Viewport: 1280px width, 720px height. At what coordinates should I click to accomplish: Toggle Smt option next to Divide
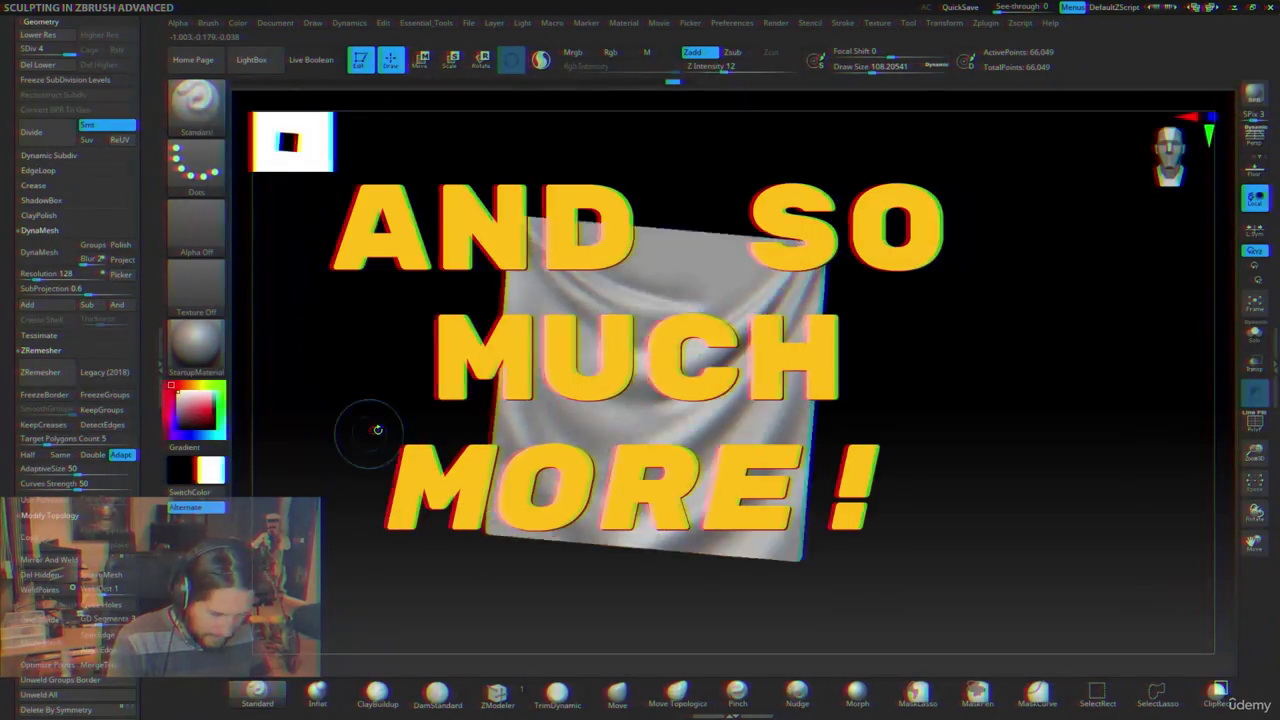(107, 125)
